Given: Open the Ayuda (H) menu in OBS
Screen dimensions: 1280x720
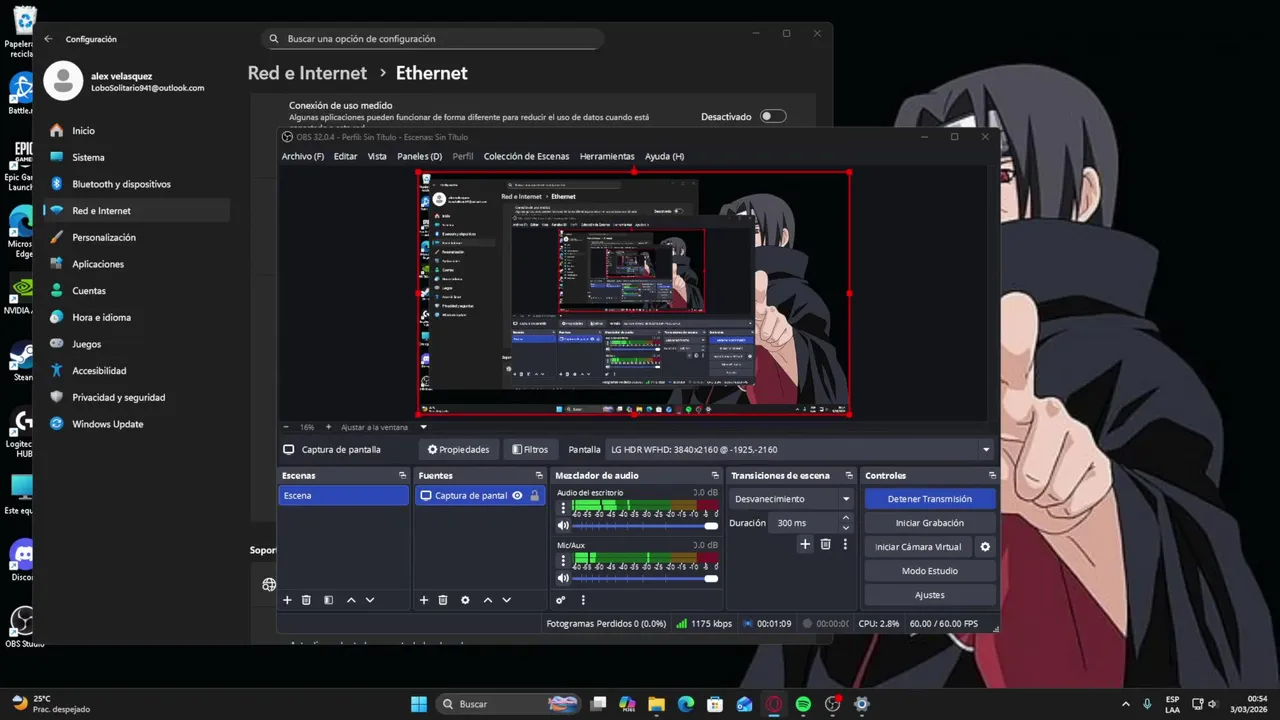Looking at the screenshot, I should tap(664, 156).
